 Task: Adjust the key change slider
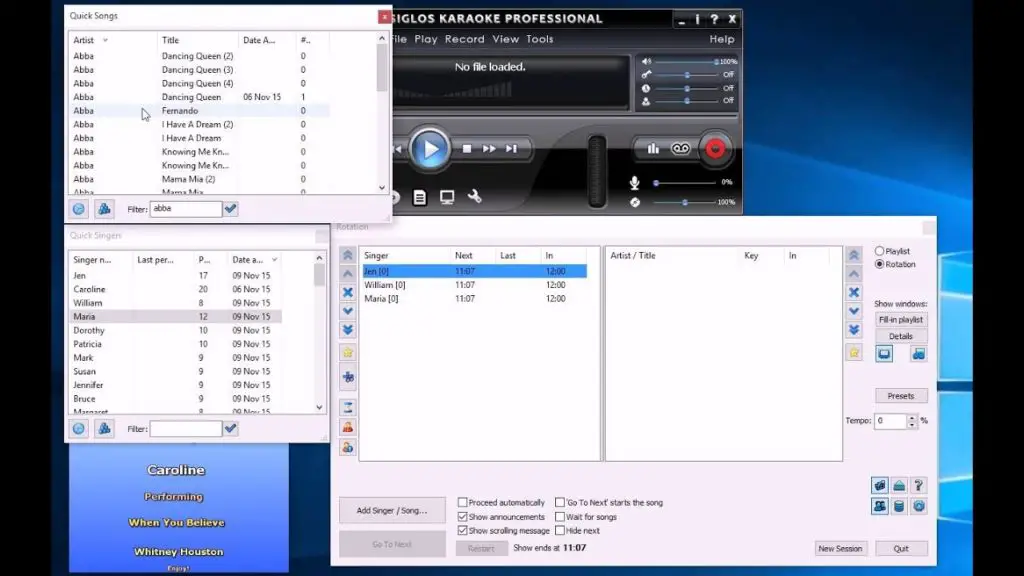pos(686,74)
